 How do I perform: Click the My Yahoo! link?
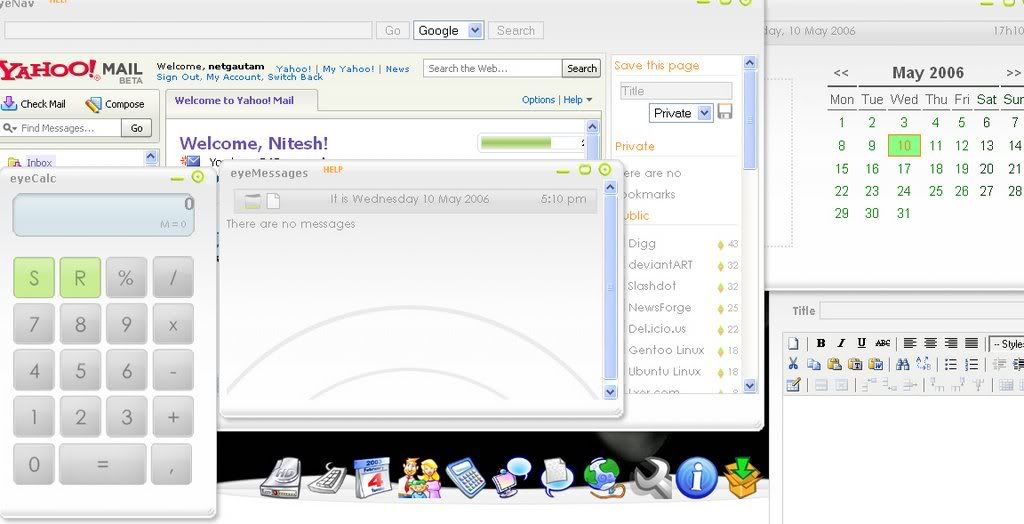pyautogui.click(x=348, y=69)
